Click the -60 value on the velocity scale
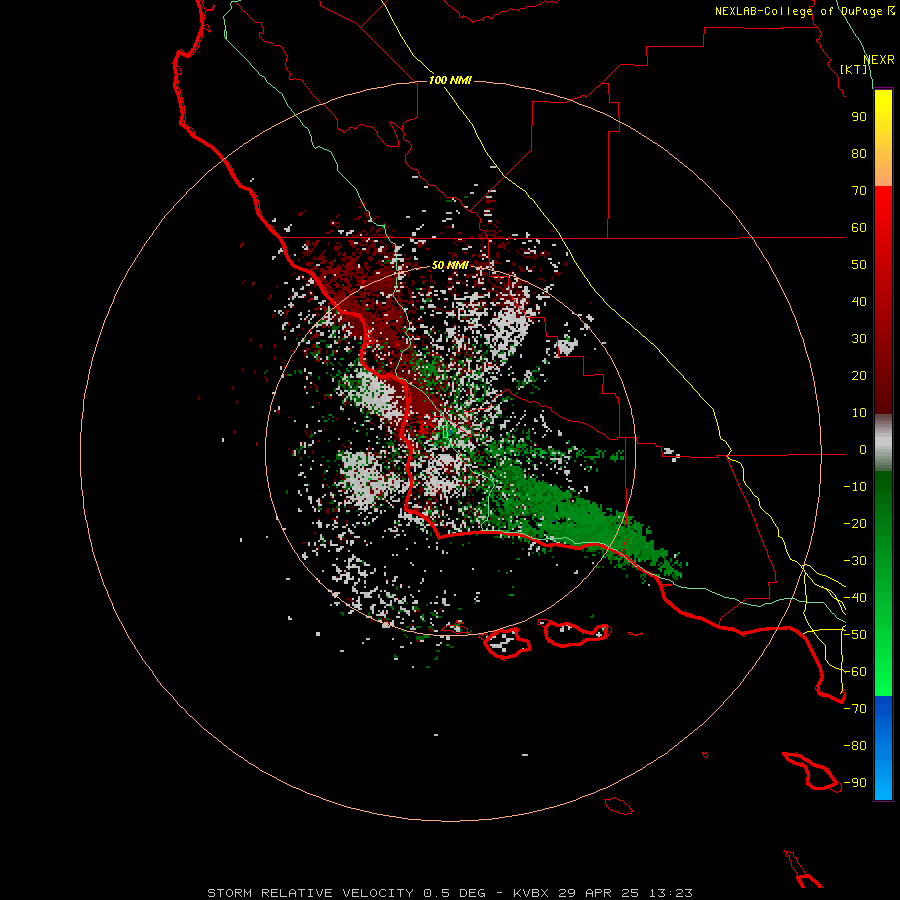 (855, 672)
